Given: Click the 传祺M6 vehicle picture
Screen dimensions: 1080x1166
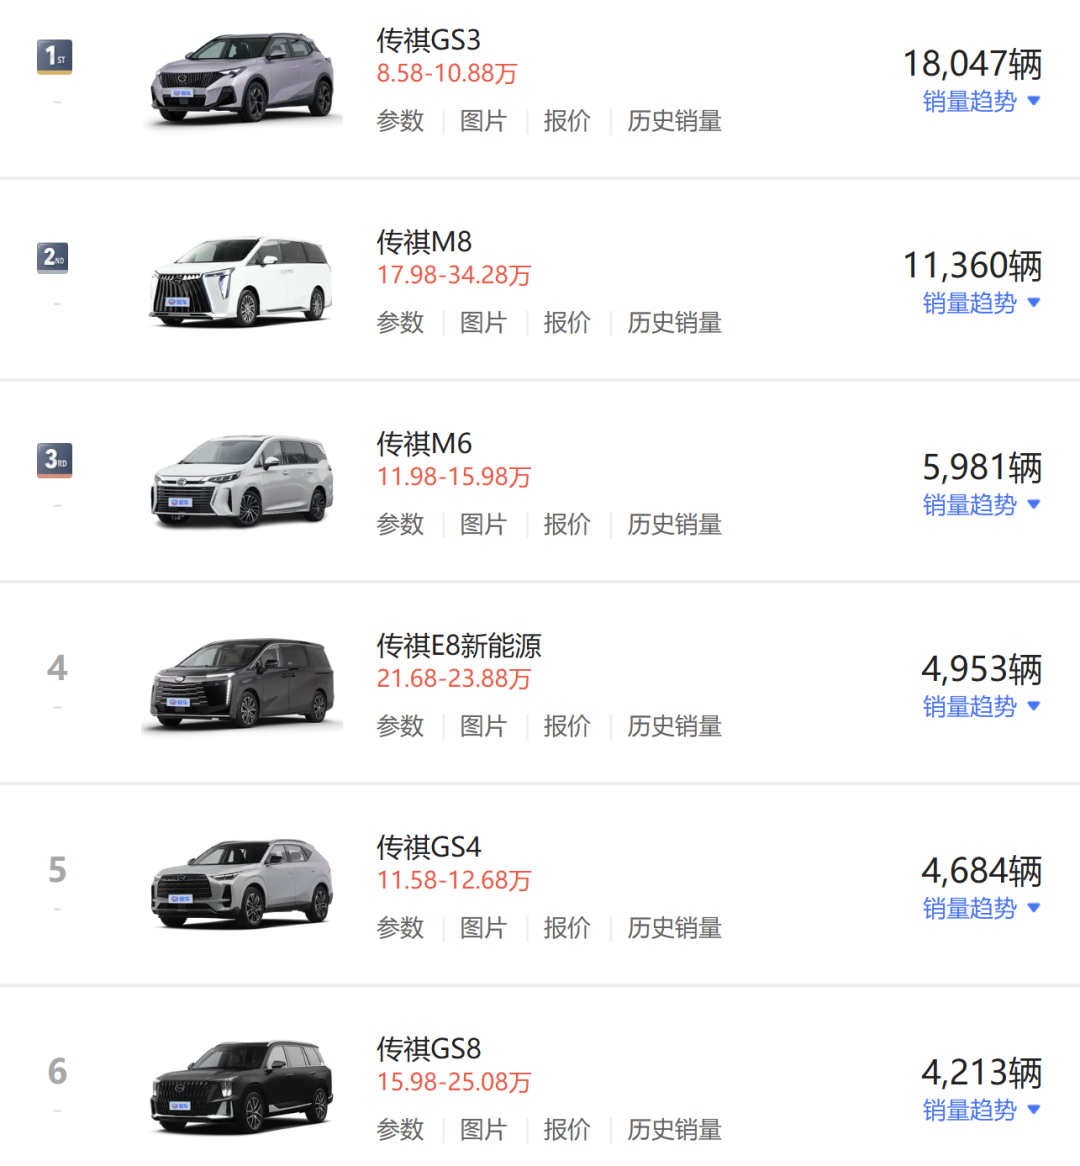Looking at the screenshot, I should click(x=242, y=482).
